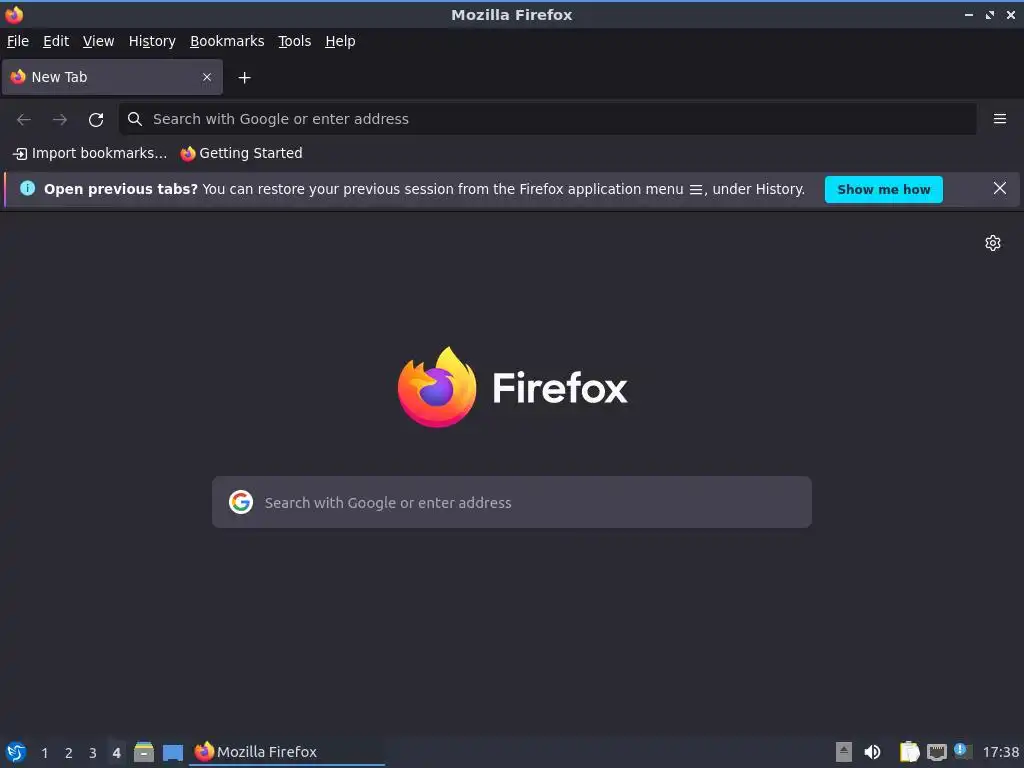Click the info icon in notification bar

click(27, 188)
